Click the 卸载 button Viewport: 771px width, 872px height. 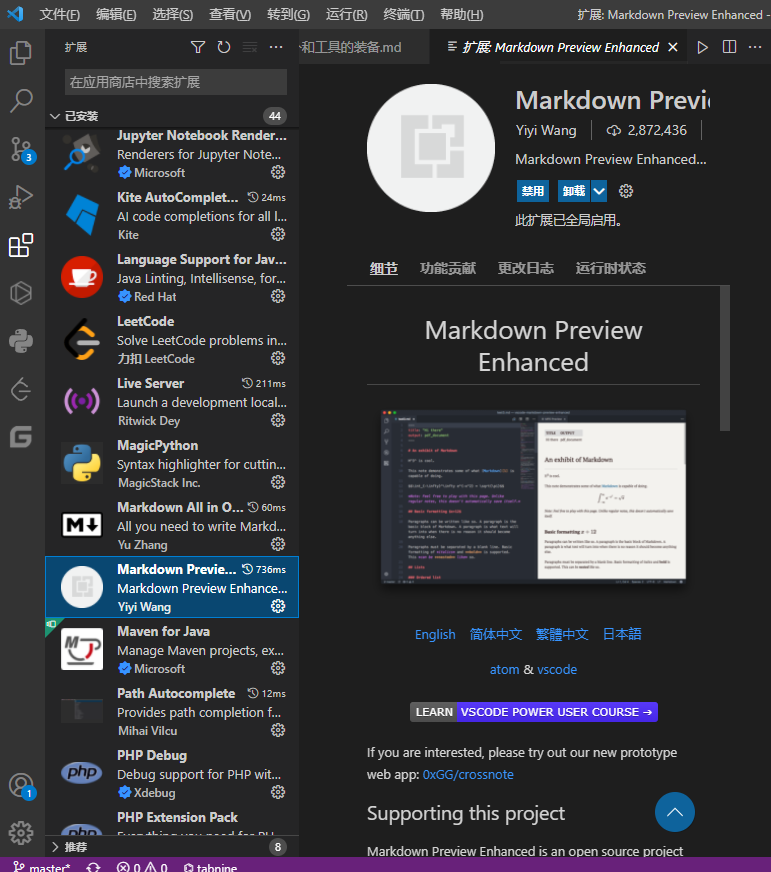(x=574, y=191)
